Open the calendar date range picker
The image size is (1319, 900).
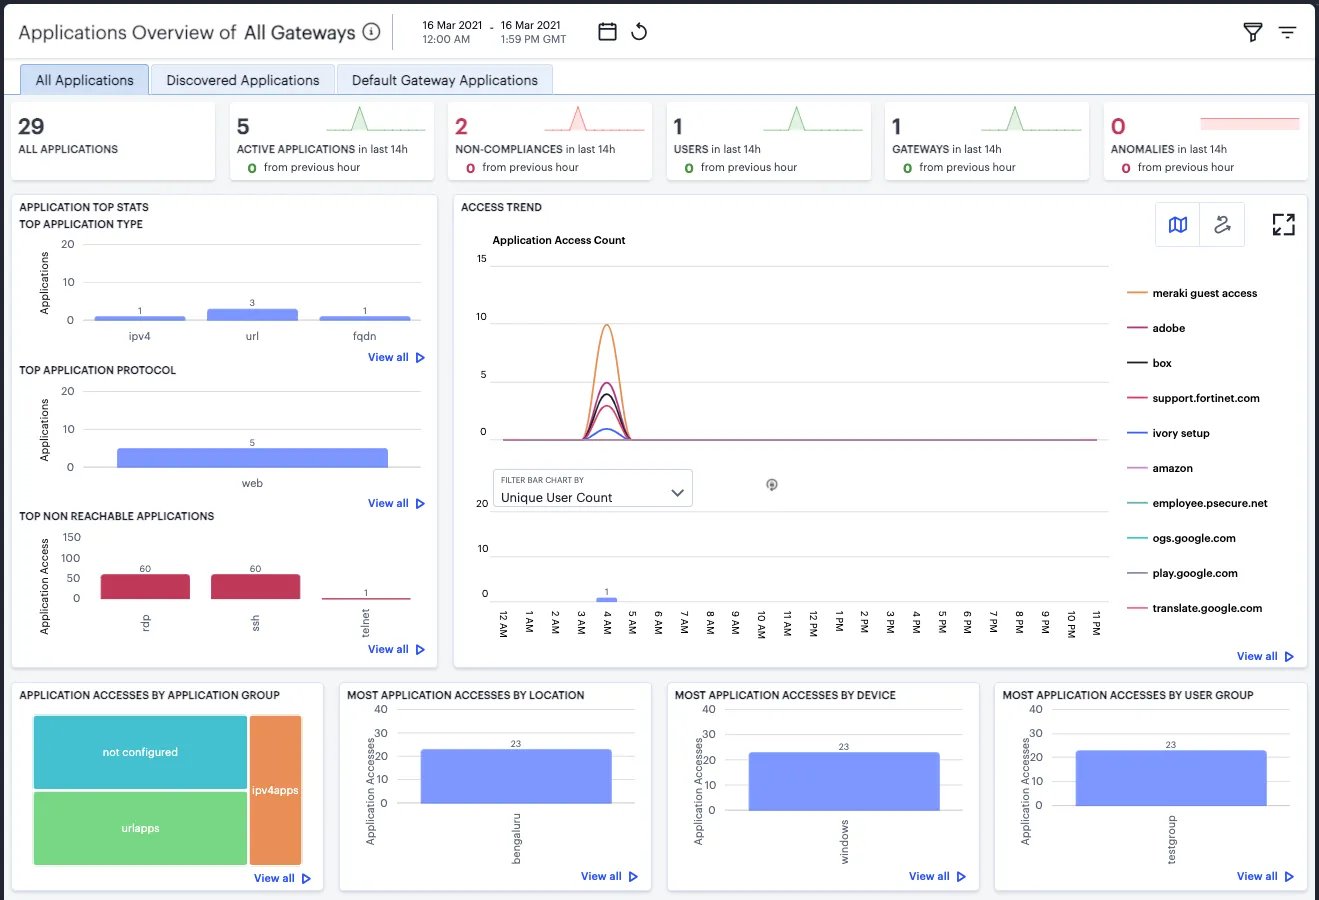(x=607, y=32)
